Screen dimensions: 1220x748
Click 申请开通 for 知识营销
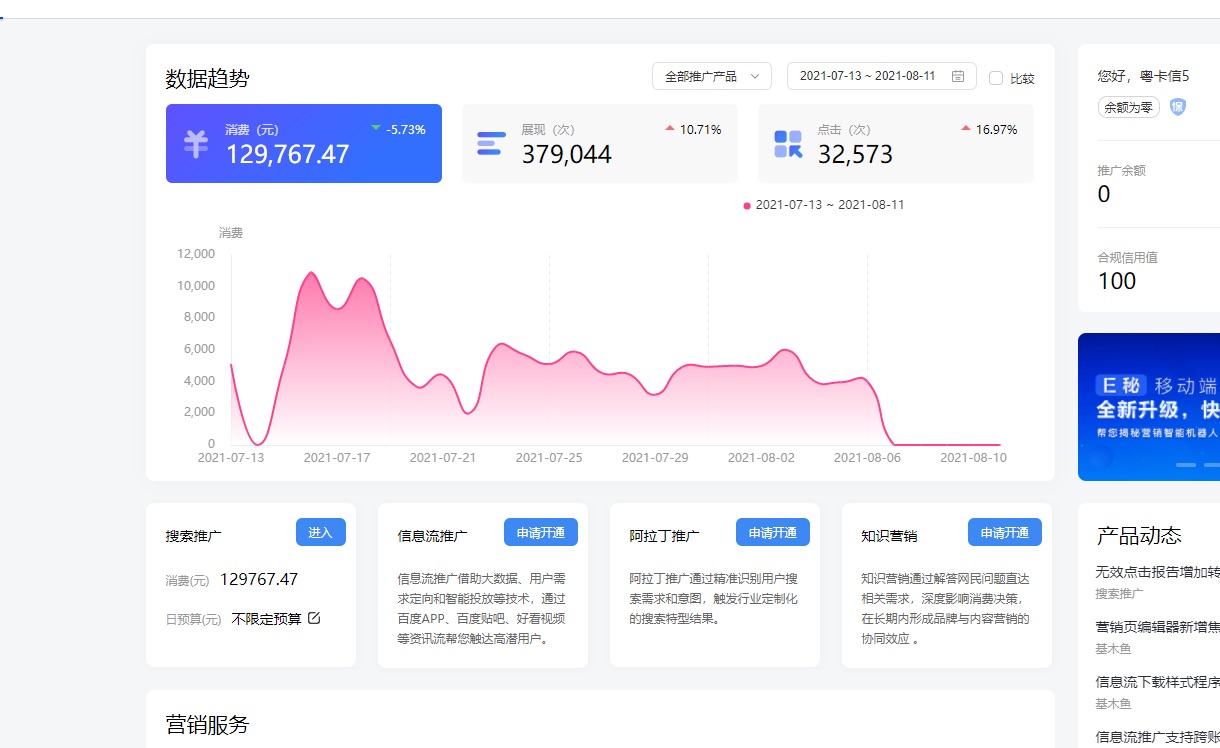point(1004,532)
